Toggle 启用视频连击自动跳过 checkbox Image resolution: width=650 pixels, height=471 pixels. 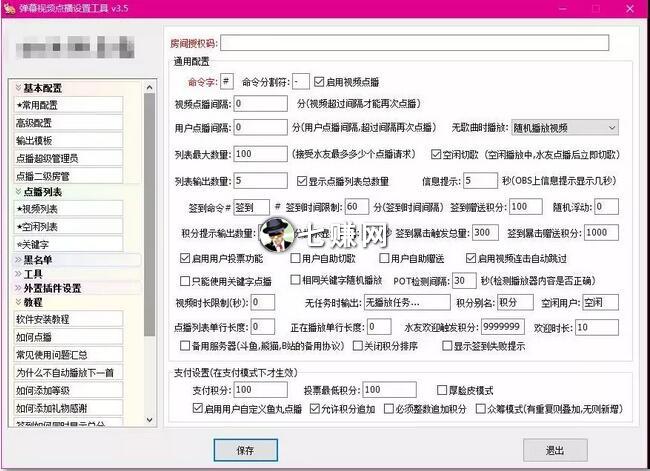coord(471,258)
